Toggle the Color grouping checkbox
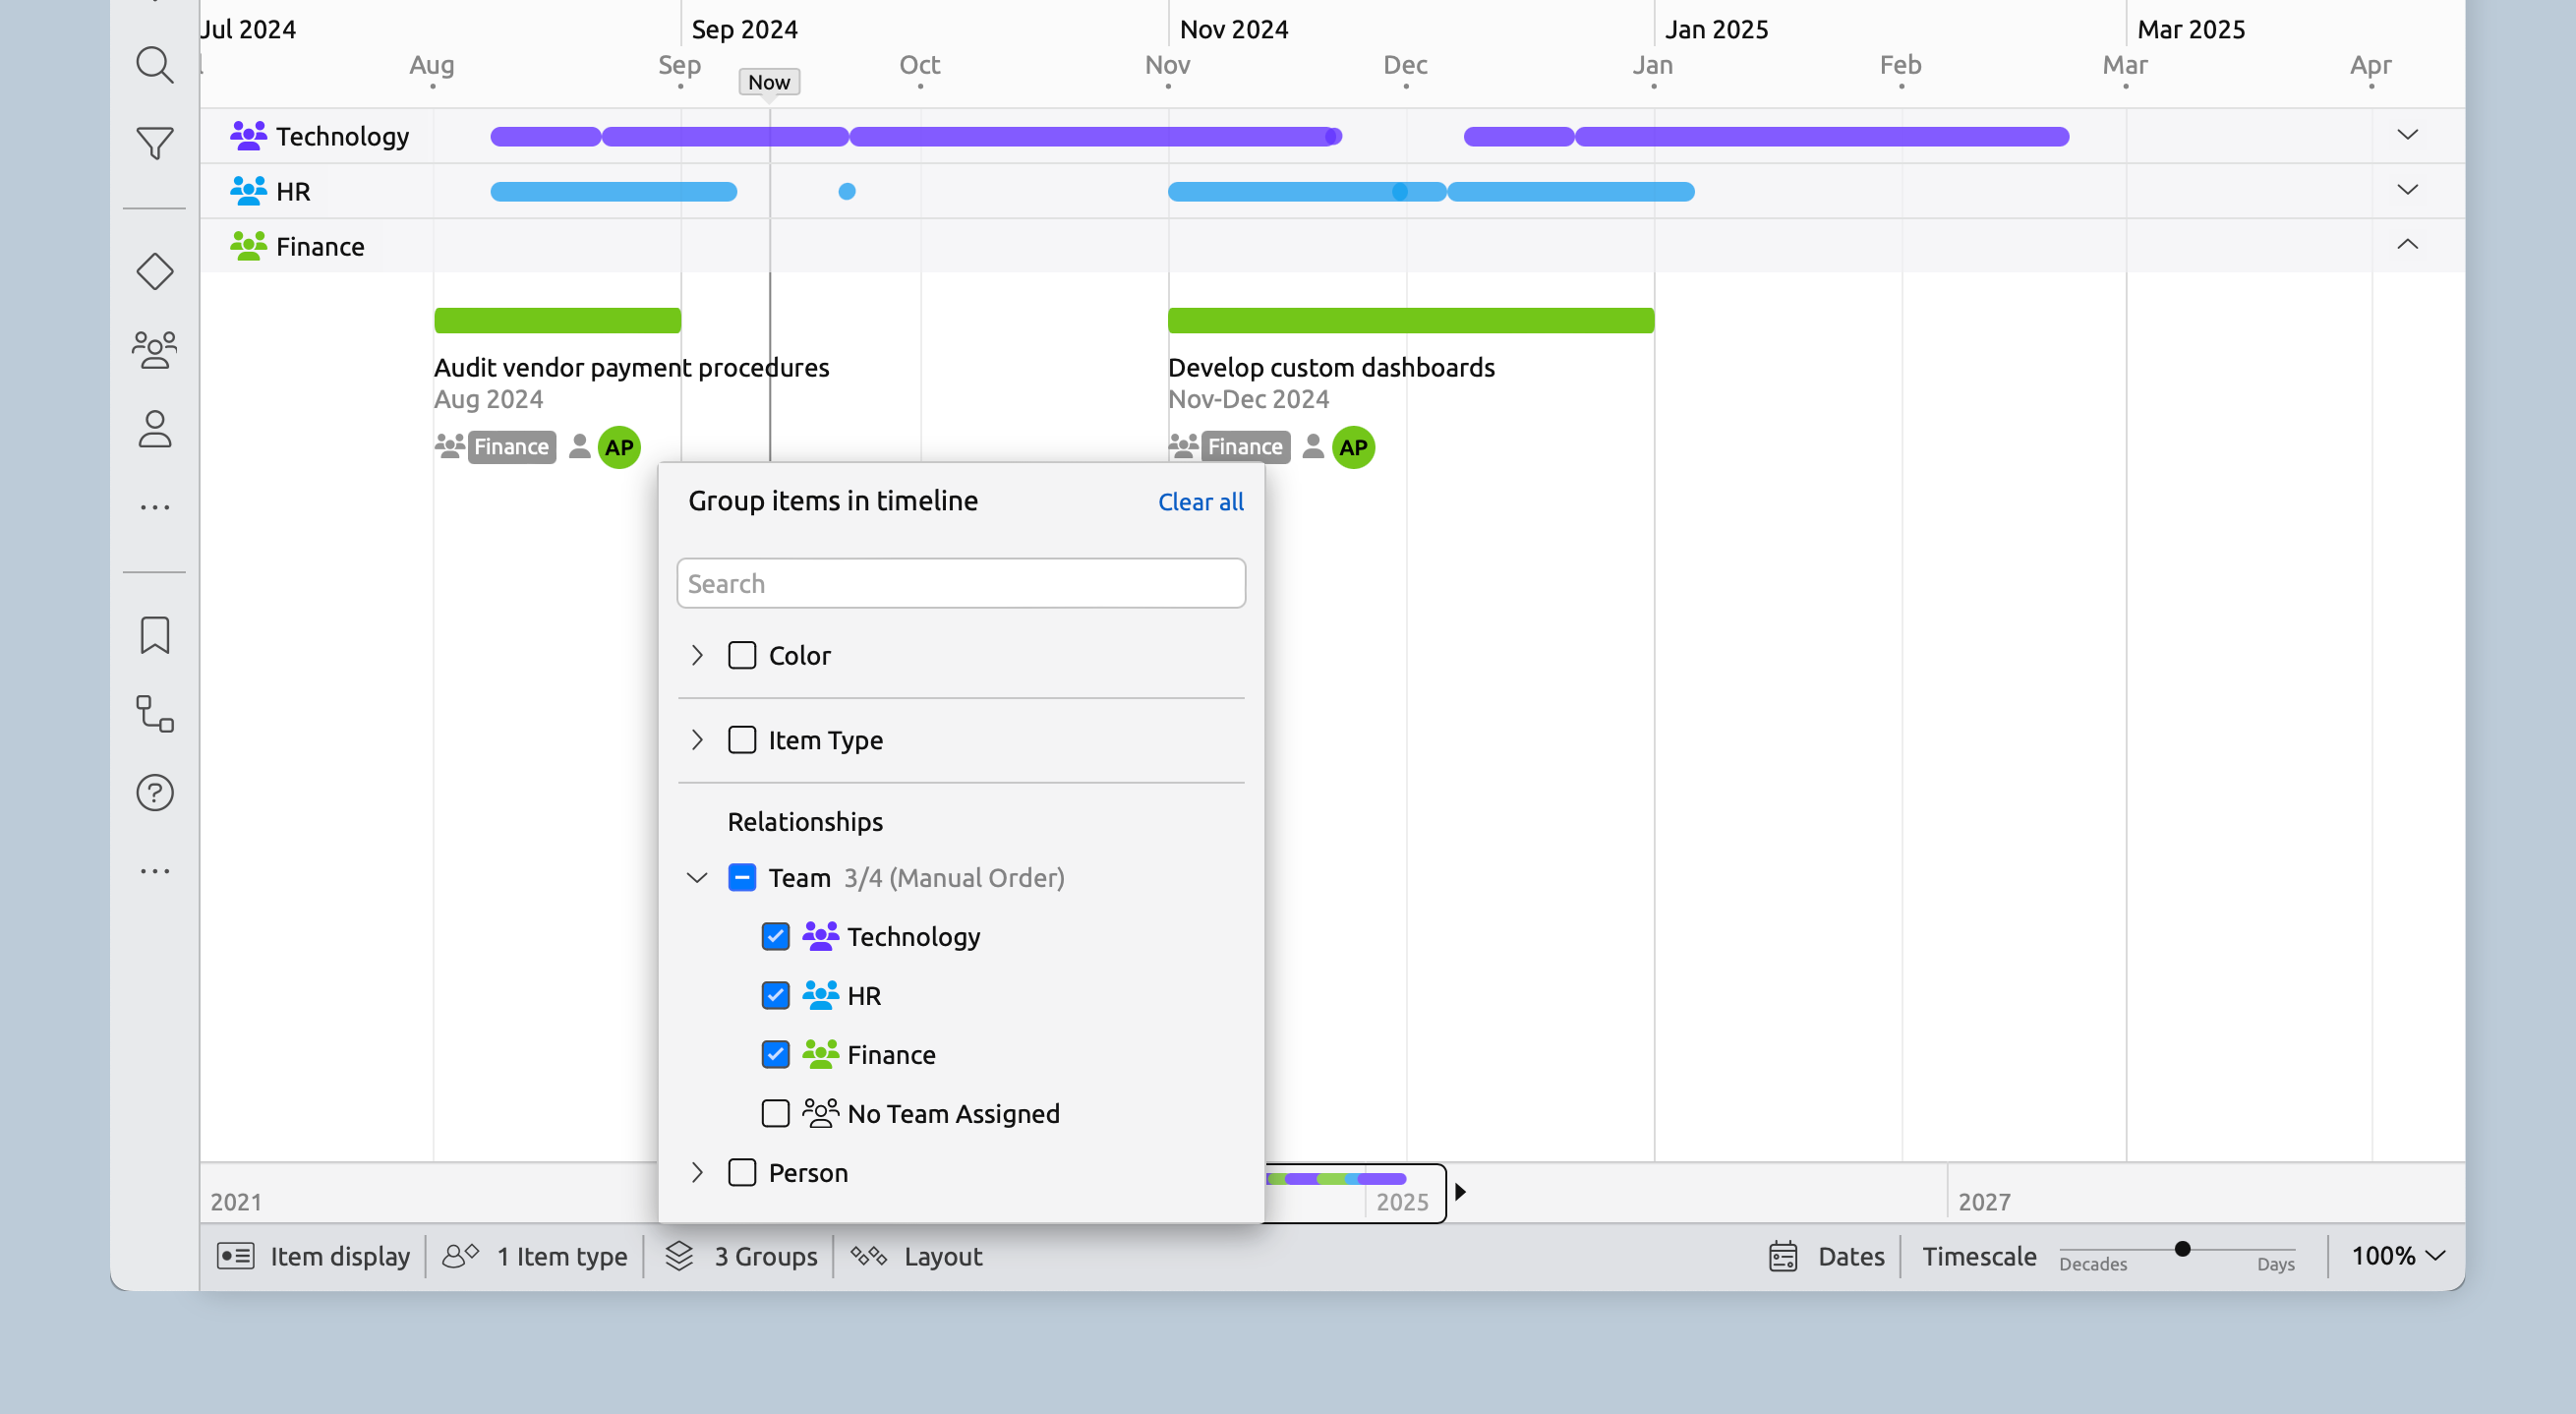Screen dimensions: 2576x1414 (x=742, y=655)
